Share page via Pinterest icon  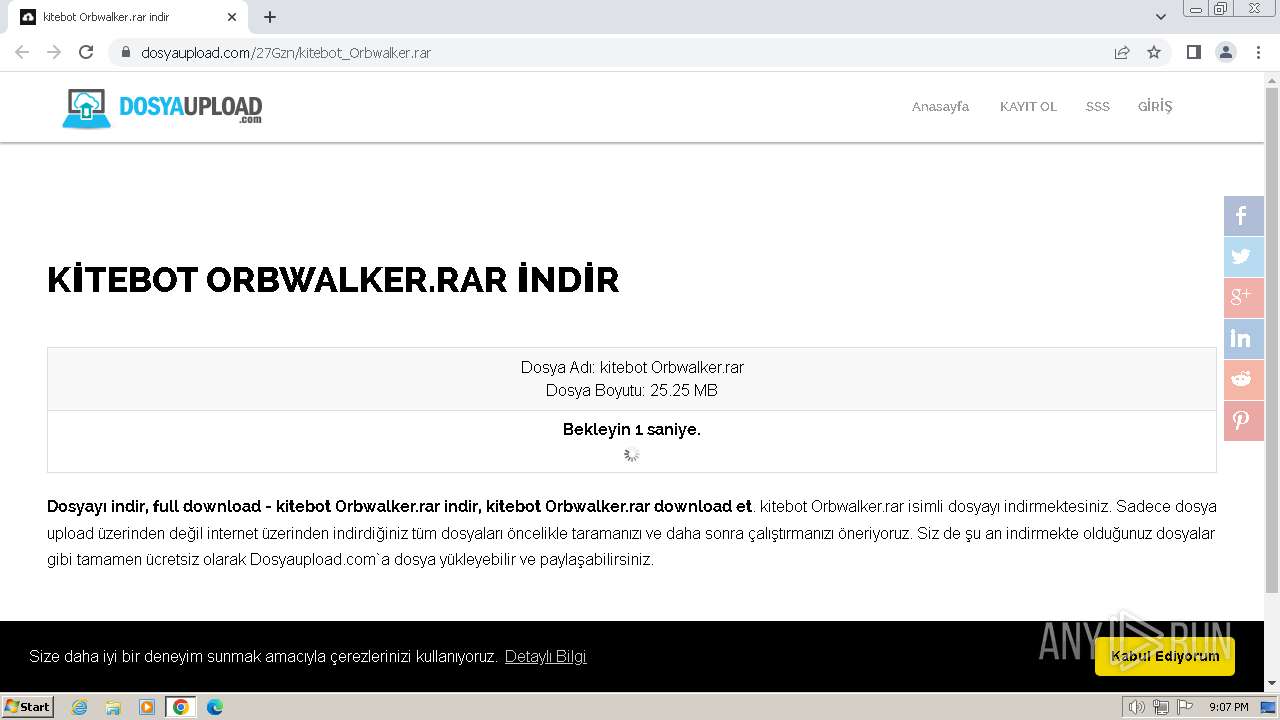[1243, 421]
